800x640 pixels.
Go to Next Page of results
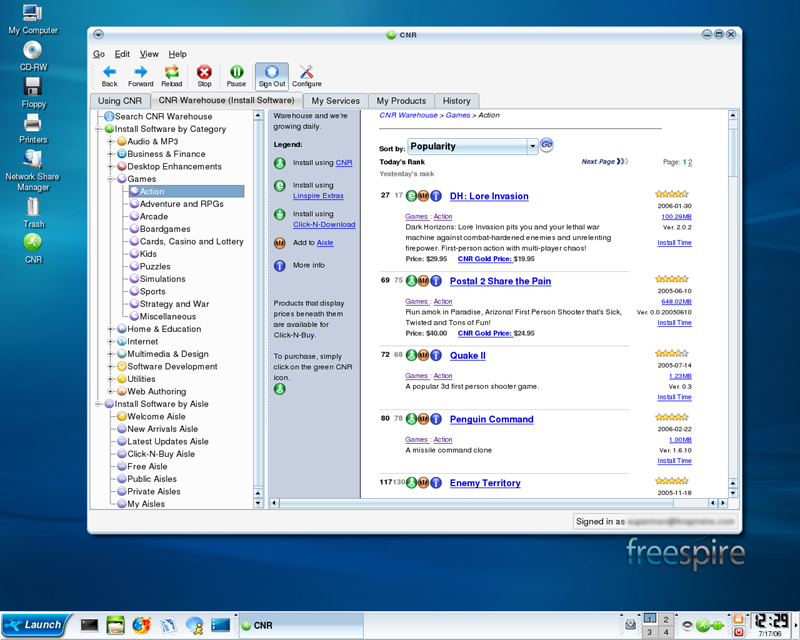(x=604, y=161)
